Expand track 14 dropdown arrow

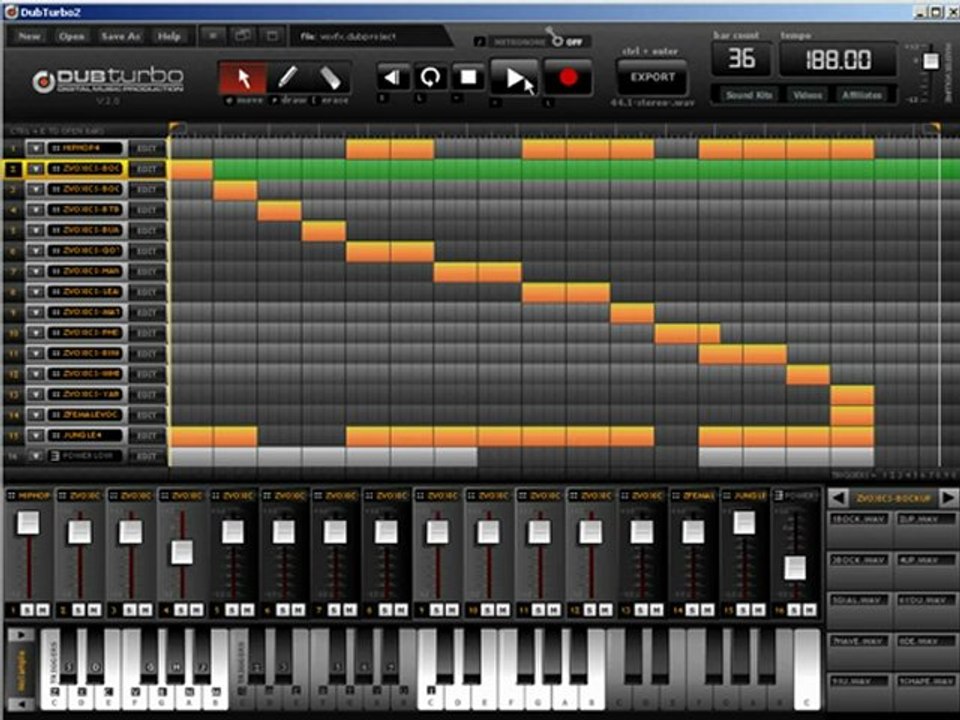point(36,415)
